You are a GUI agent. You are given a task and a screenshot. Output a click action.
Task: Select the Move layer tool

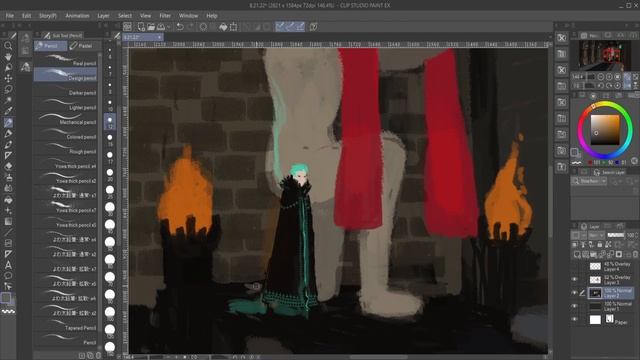pos(8,78)
